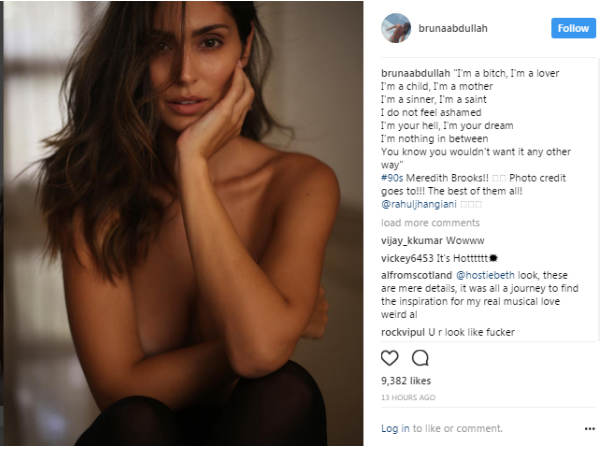Click the 9,382 likes count
The width and height of the screenshot is (600, 450).
pos(406,381)
